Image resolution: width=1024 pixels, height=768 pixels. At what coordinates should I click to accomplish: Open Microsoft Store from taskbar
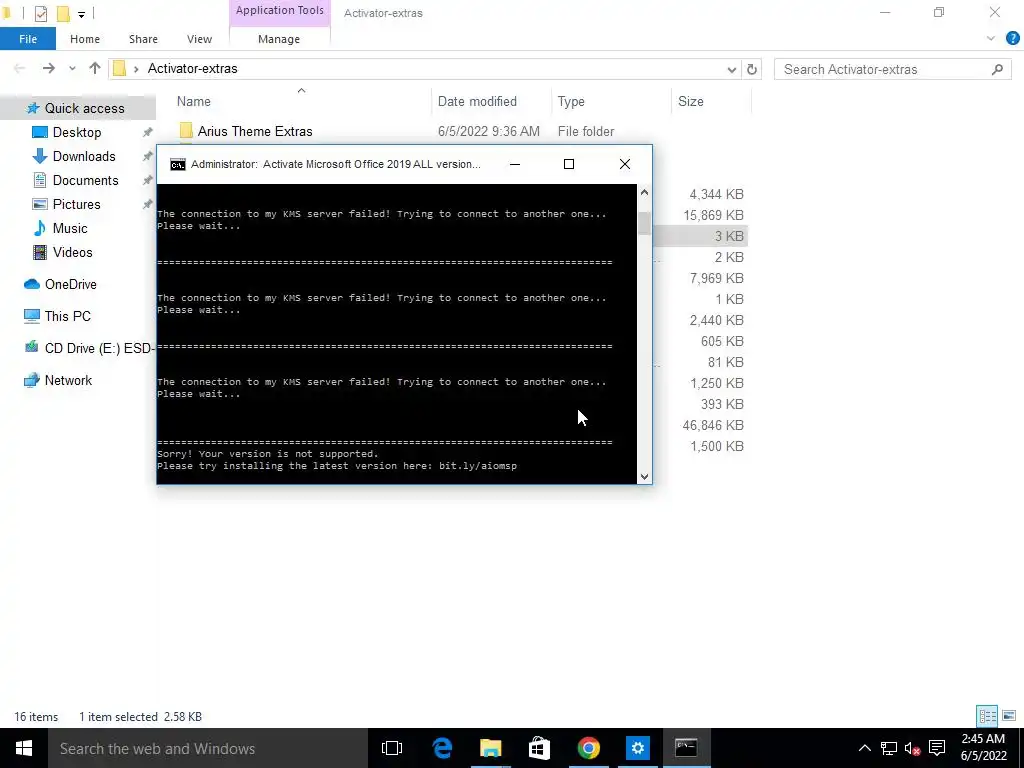(x=539, y=748)
